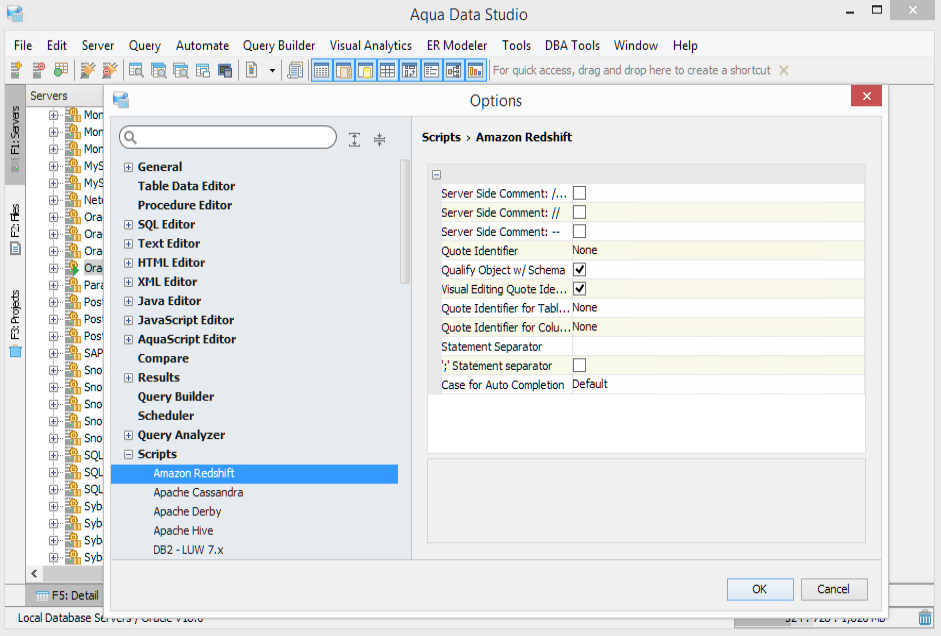Expand the SQL Editor tree node
Screen dimensions: 941x636
[128, 225]
